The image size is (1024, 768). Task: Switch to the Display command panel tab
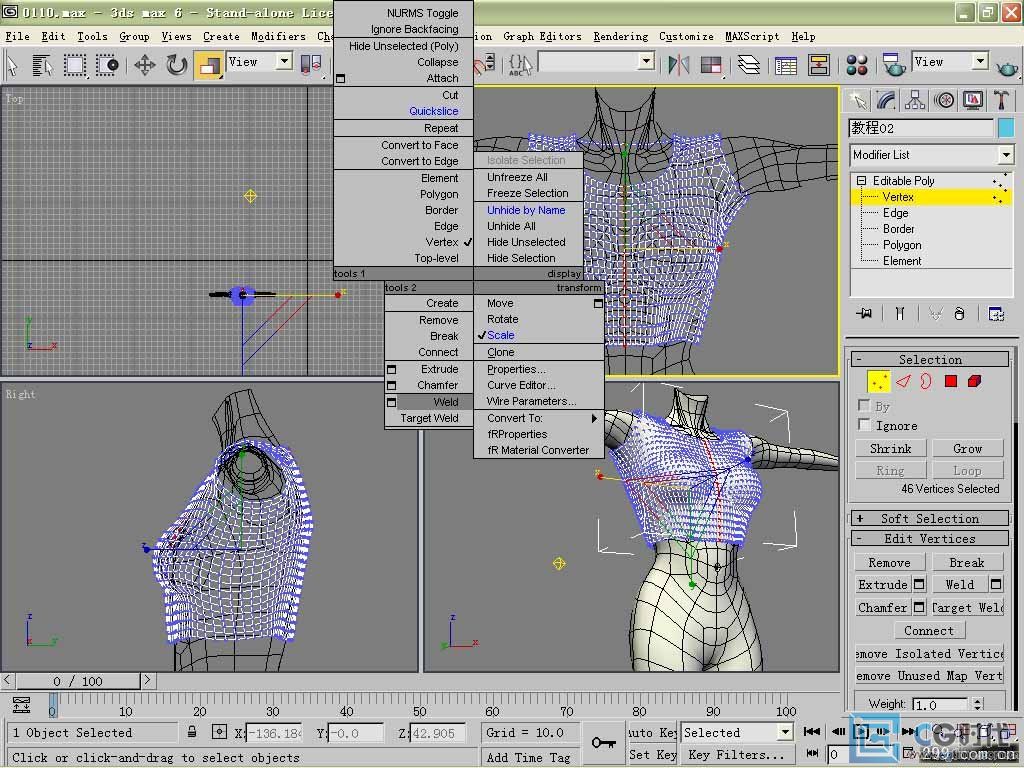tap(972, 101)
